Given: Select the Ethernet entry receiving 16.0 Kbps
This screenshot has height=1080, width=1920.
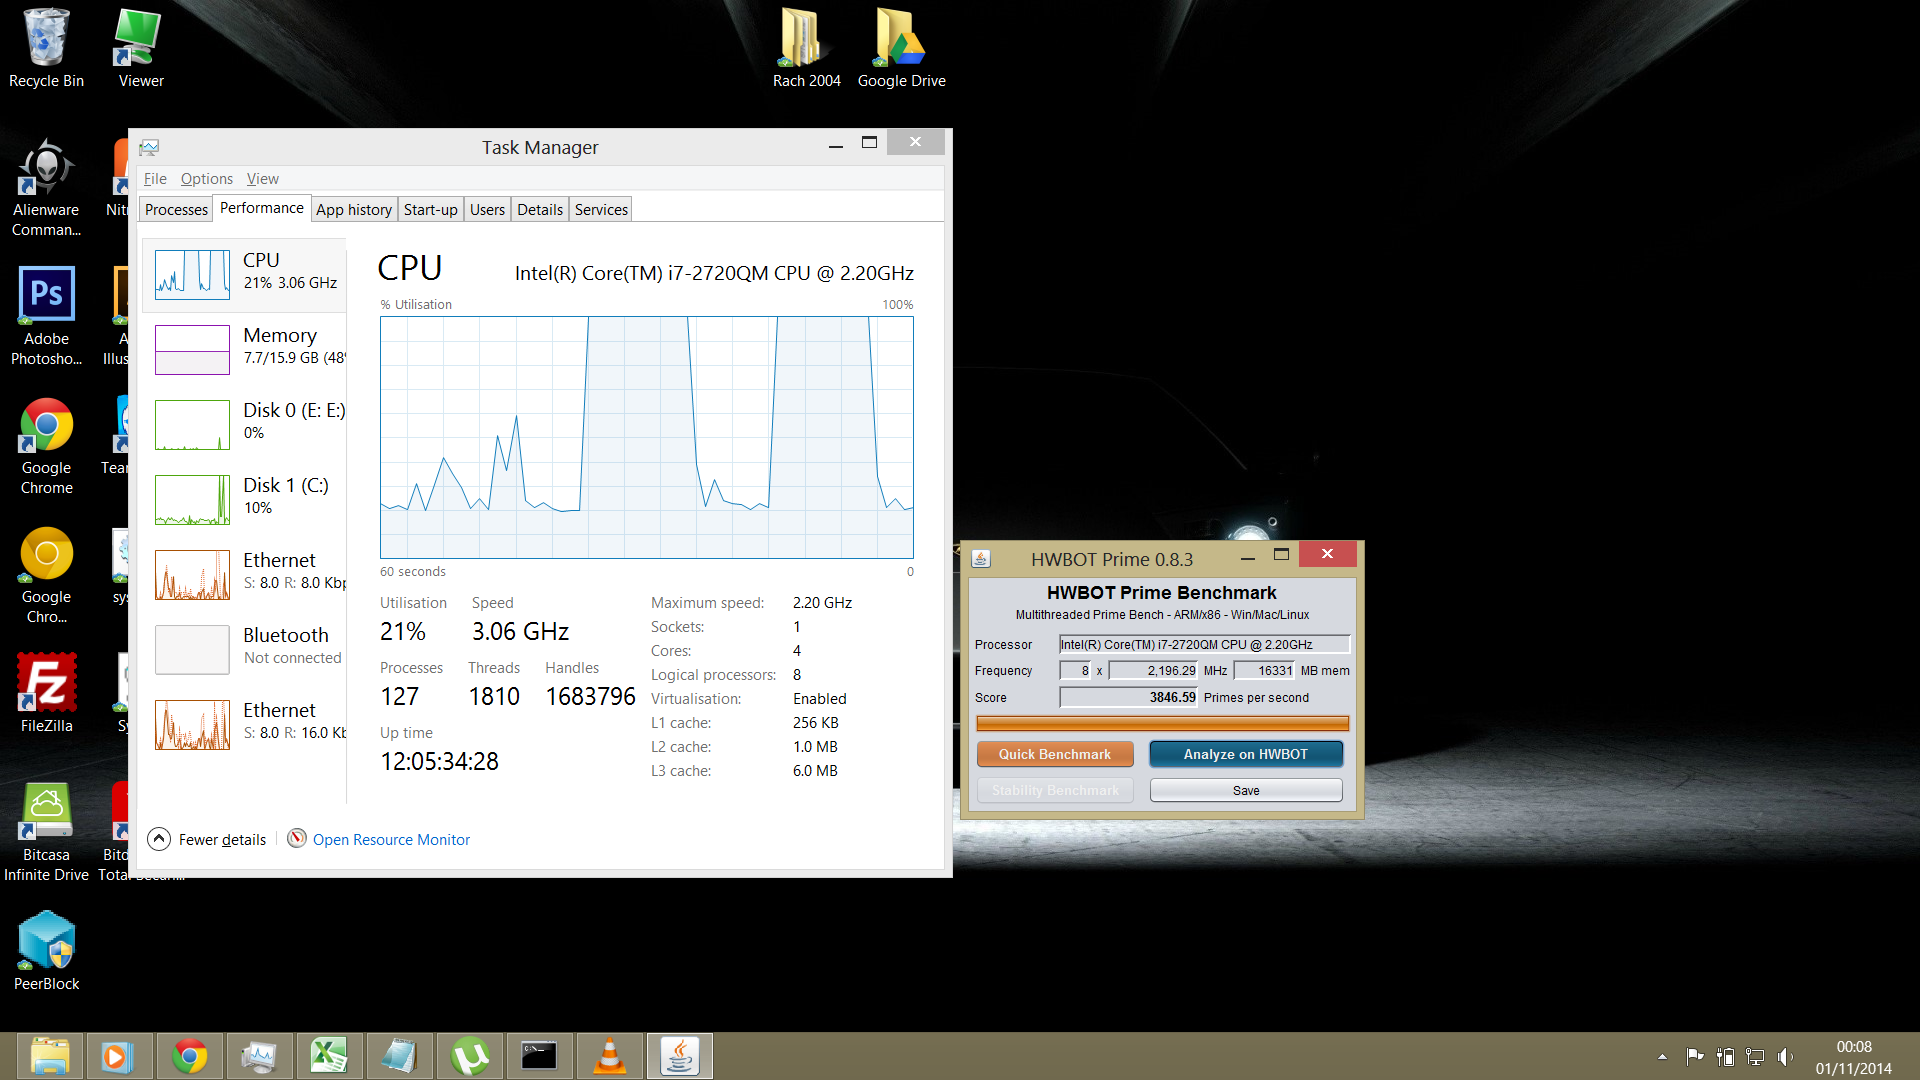Looking at the screenshot, I should tap(245, 724).
